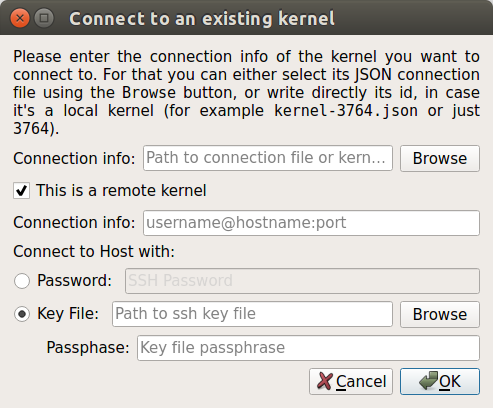Viewport: 493px width, 408px height.
Task: Click the 'Password:' label text
Action: 74,280
